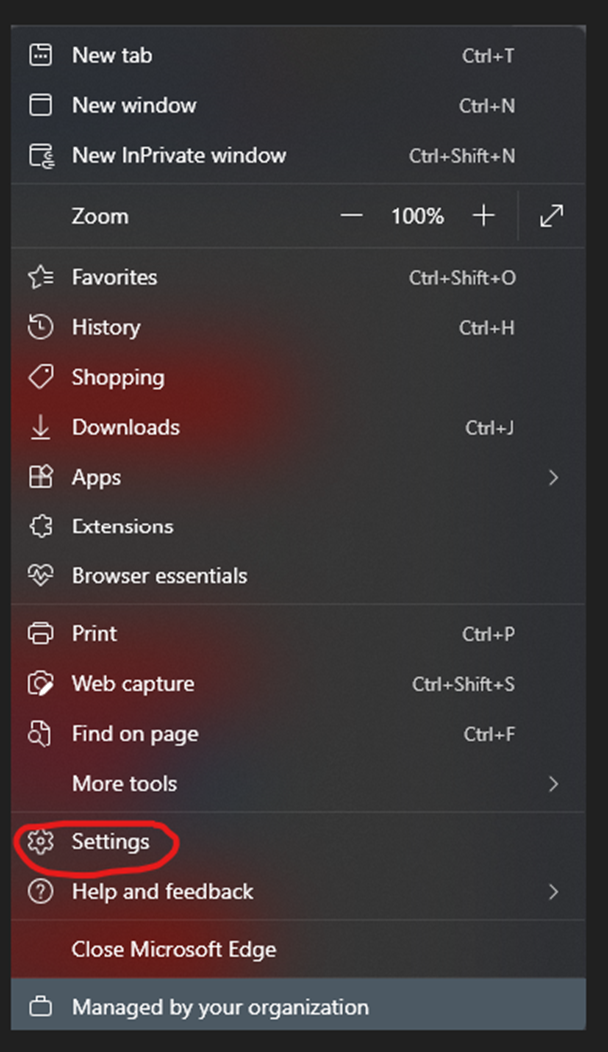Click the Downloads arrow icon
Screen dimensions: 608x1052
pyautogui.click(x=40, y=427)
